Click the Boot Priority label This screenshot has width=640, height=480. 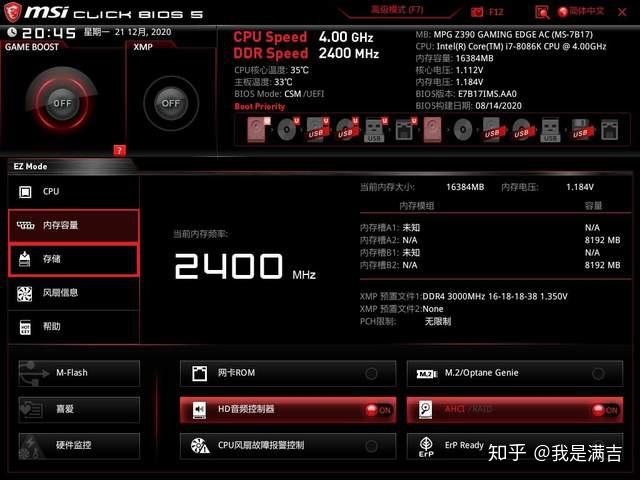pos(260,107)
